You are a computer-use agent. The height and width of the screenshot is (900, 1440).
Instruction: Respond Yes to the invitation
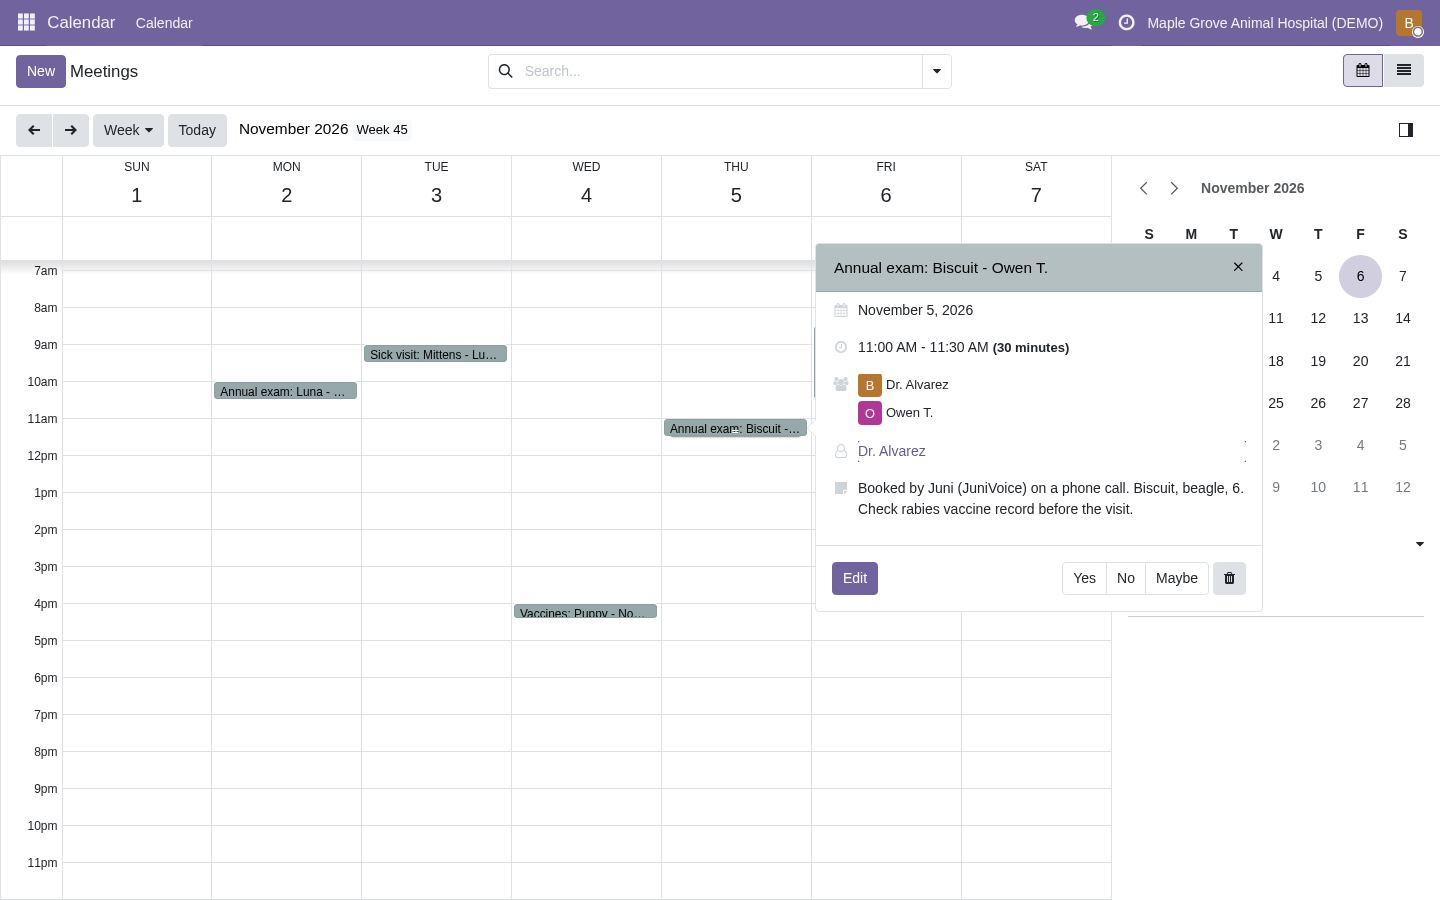[x=1084, y=578]
